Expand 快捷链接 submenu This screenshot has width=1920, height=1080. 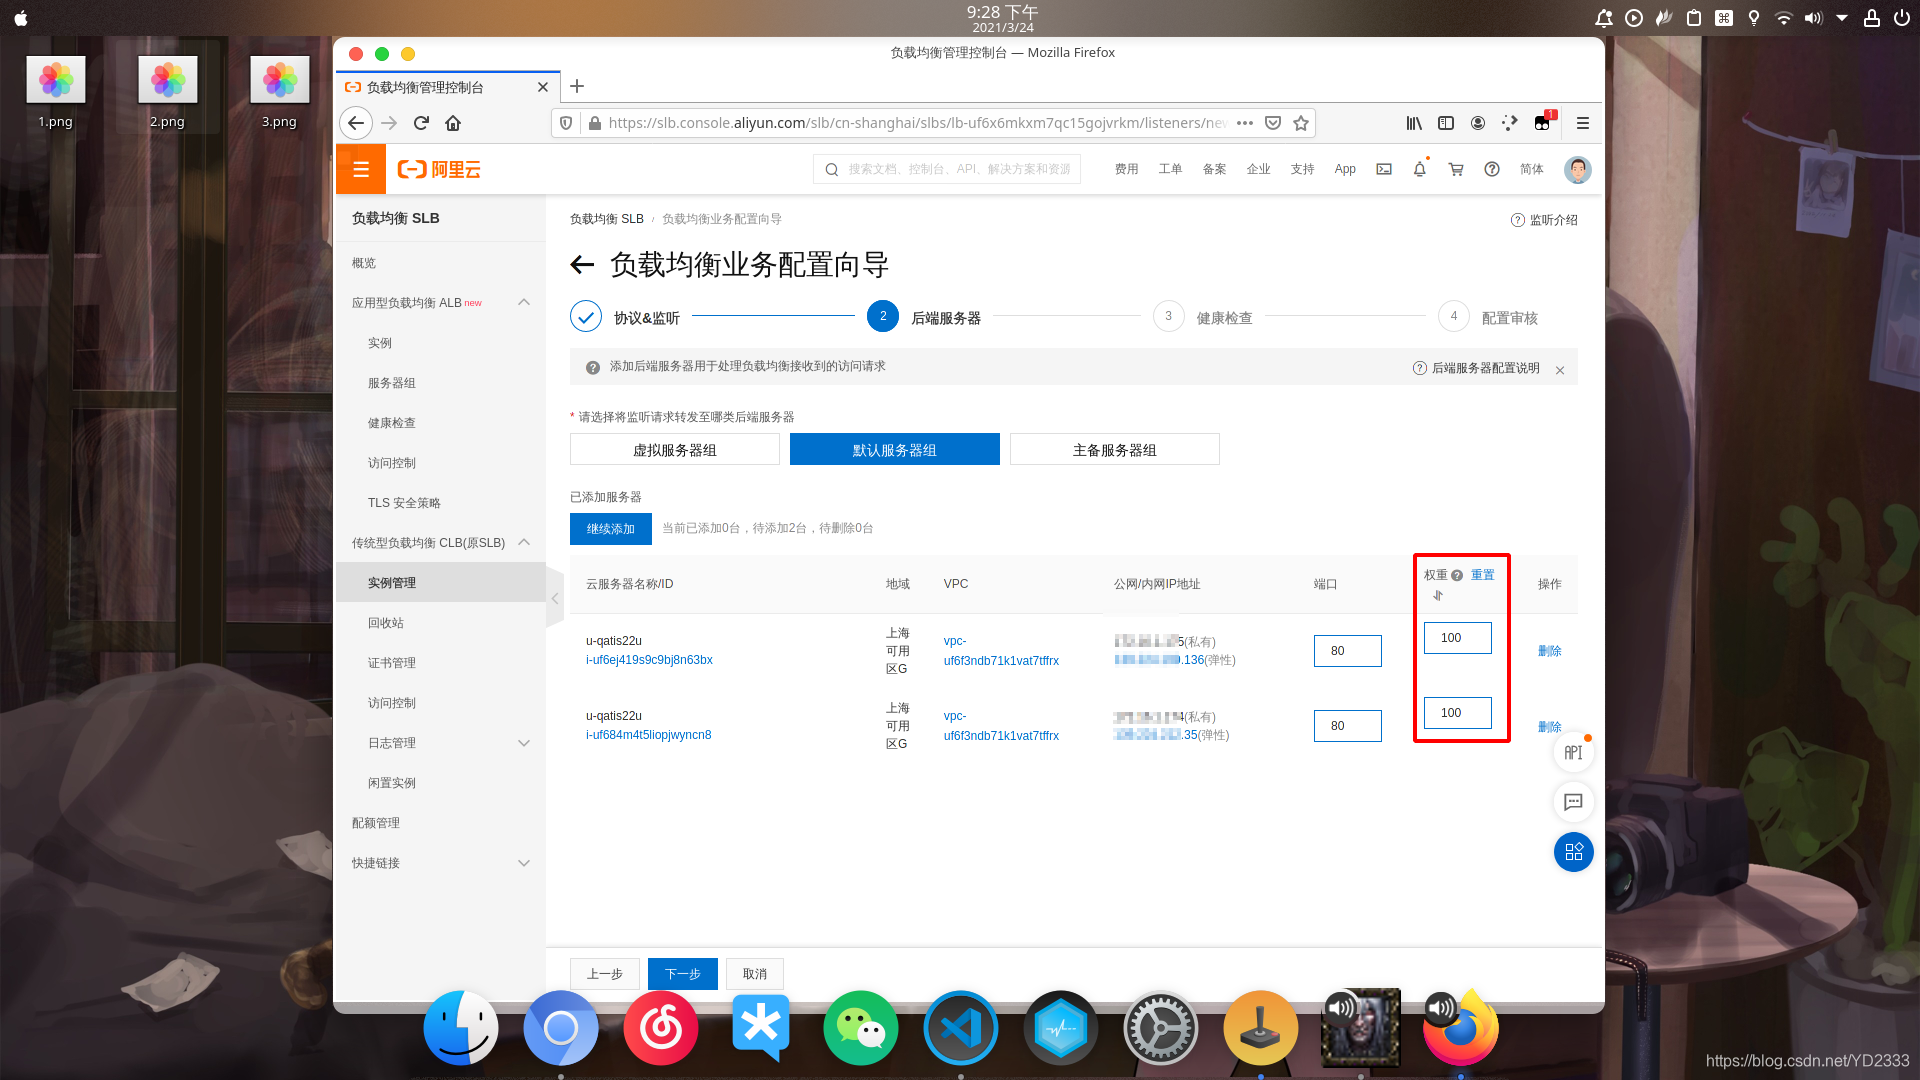(x=524, y=863)
